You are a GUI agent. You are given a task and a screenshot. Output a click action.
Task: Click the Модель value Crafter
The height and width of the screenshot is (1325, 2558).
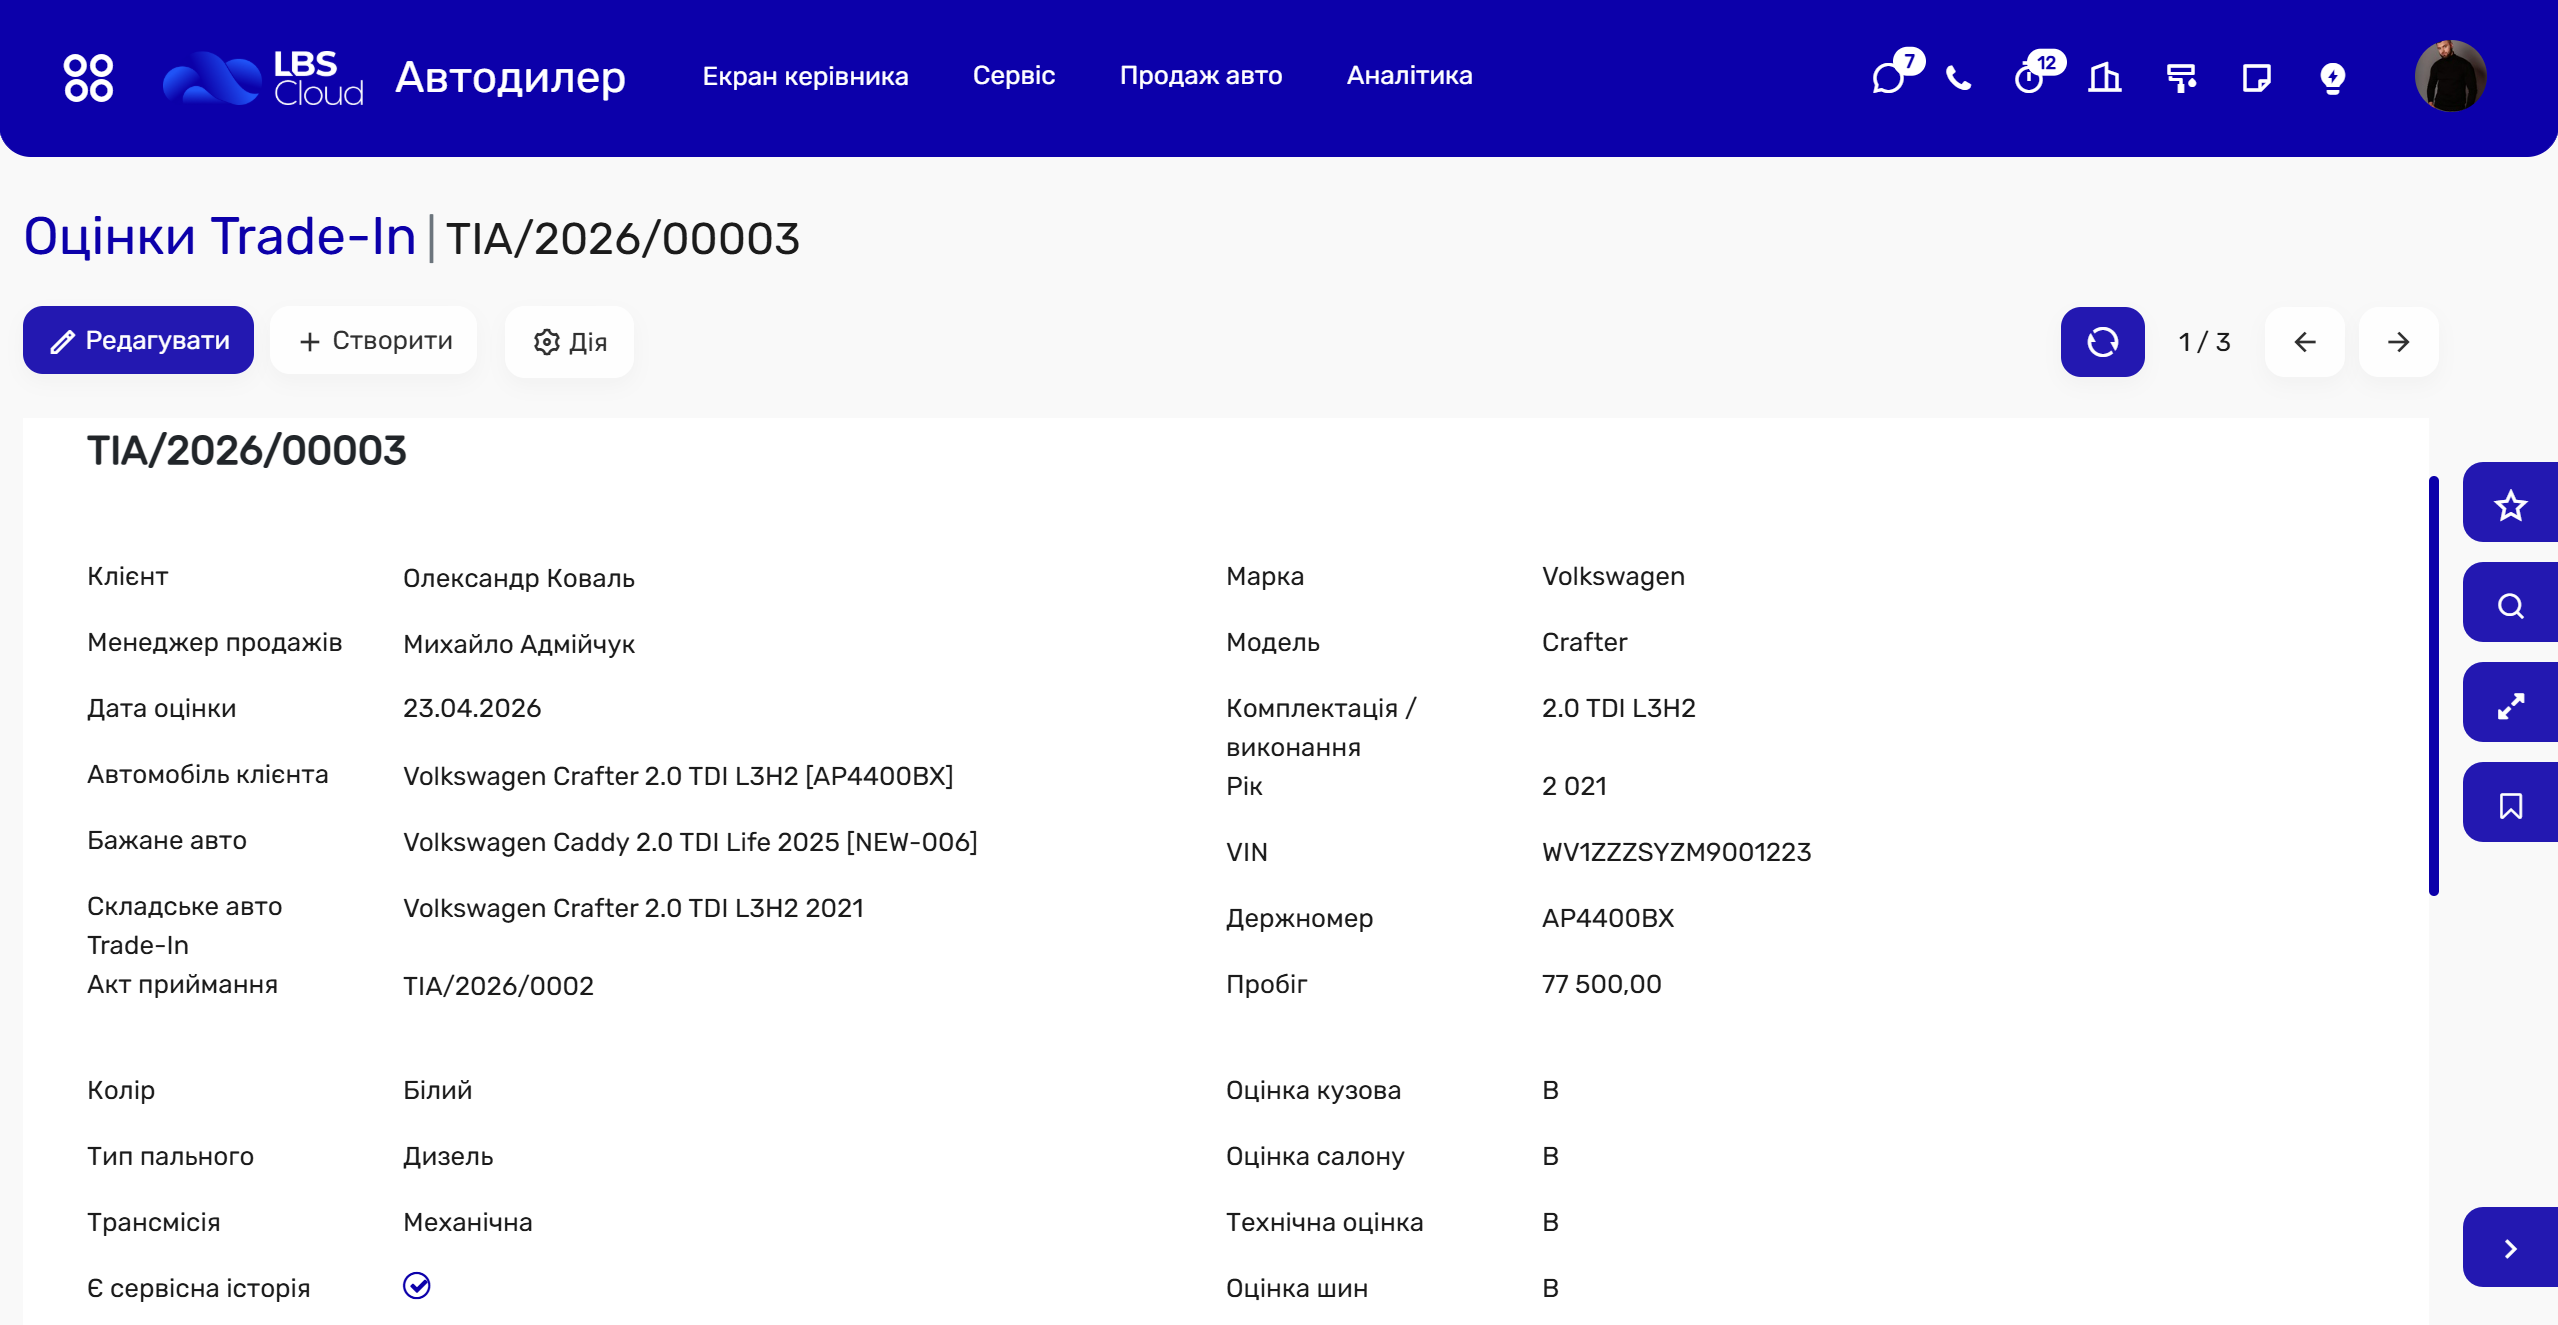[x=1585, y=642]
